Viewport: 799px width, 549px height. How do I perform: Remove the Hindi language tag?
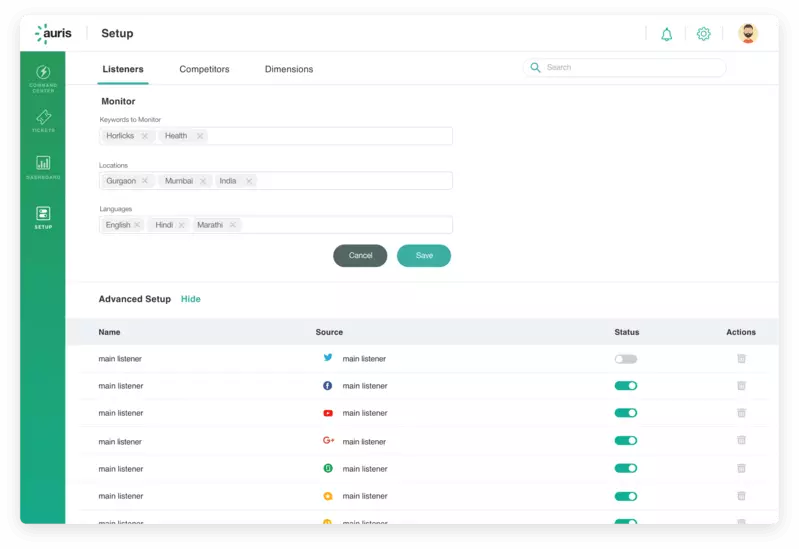coord(181,225)
